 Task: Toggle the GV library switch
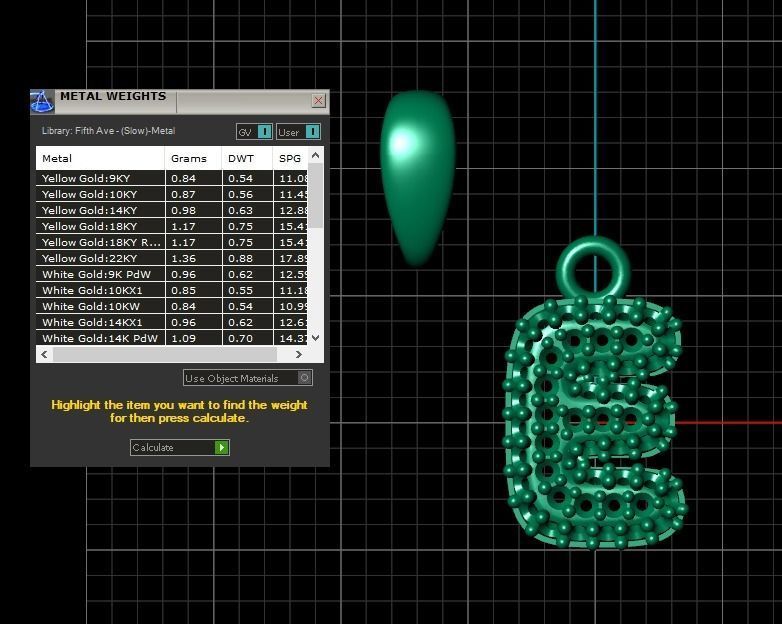[254, 132]
